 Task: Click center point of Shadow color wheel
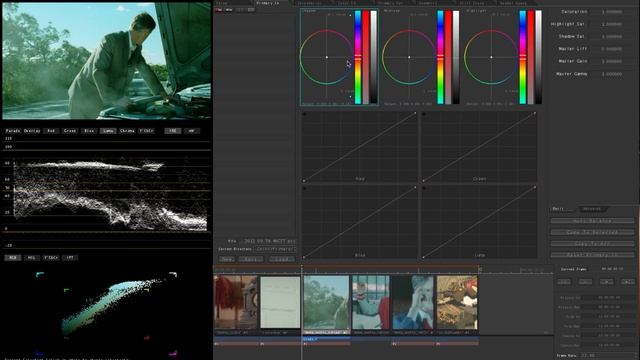point(327,57)
